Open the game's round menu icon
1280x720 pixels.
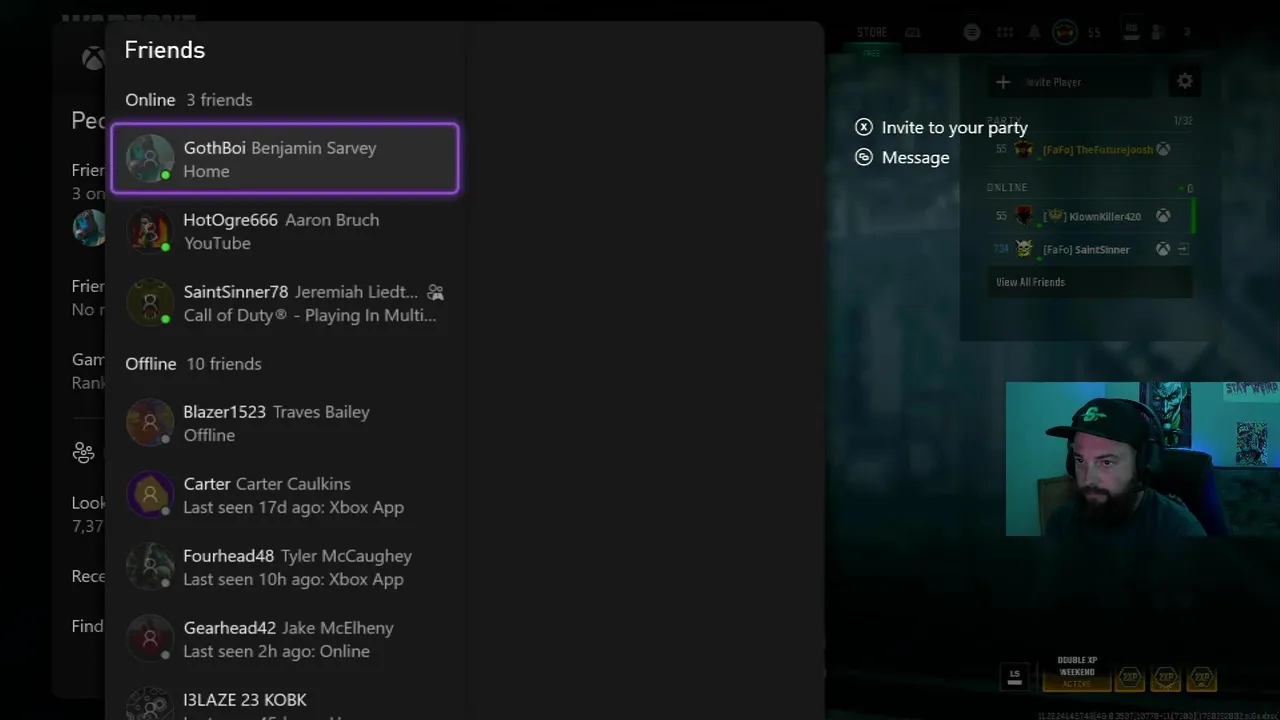coord(971,32)
